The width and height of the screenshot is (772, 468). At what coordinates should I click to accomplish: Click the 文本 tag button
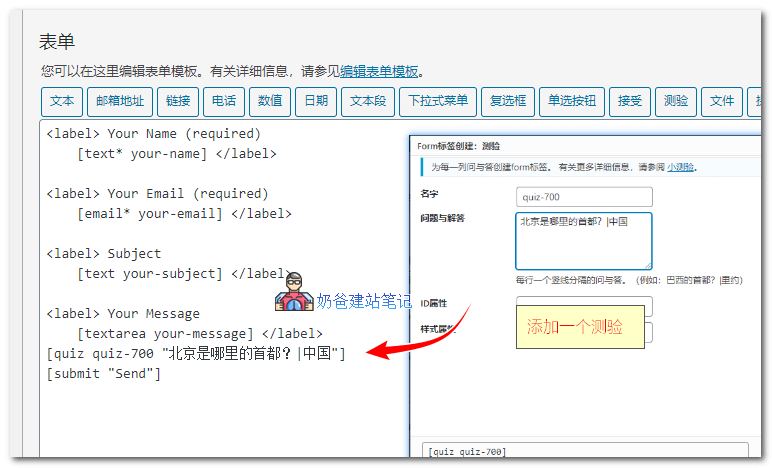pos(62,101)
